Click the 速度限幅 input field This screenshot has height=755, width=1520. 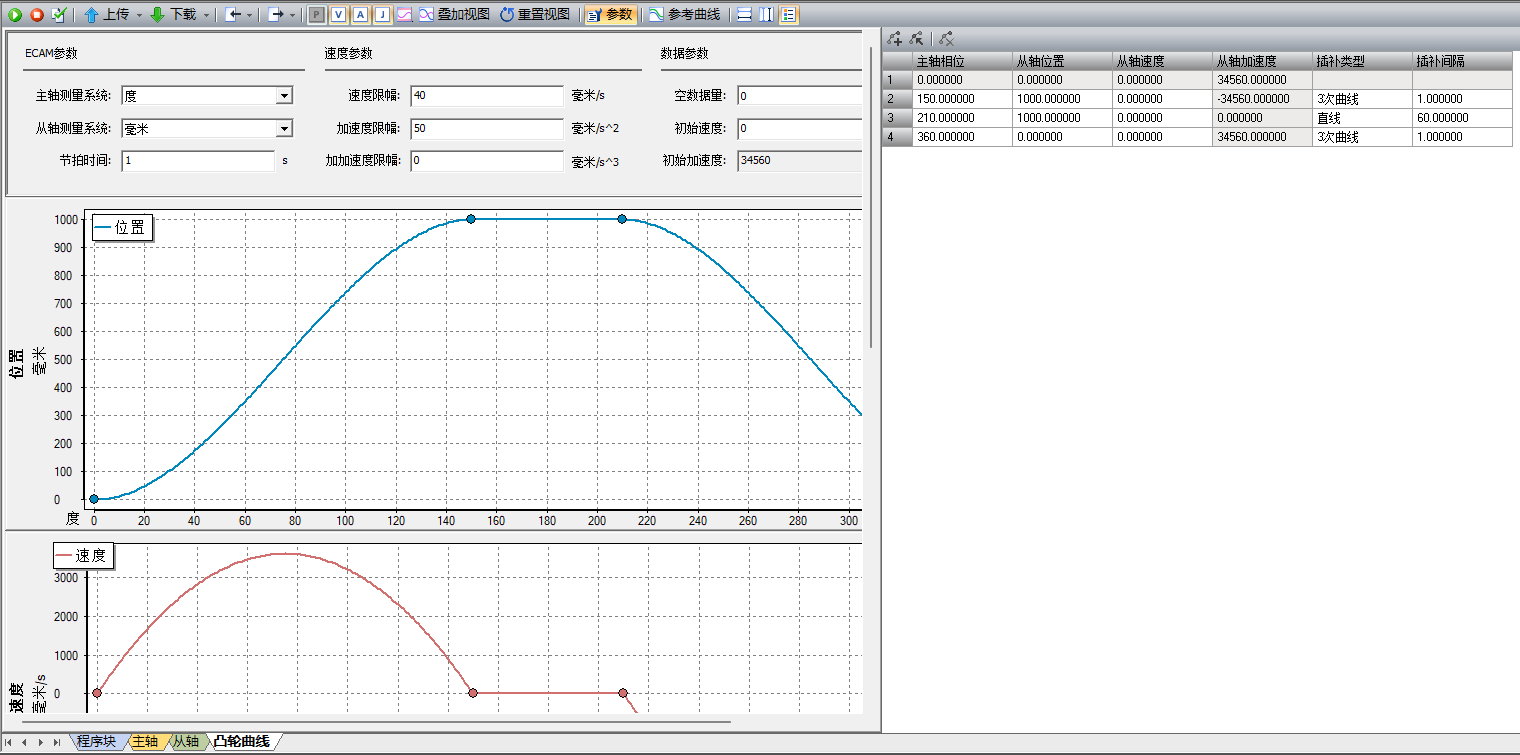486,96
